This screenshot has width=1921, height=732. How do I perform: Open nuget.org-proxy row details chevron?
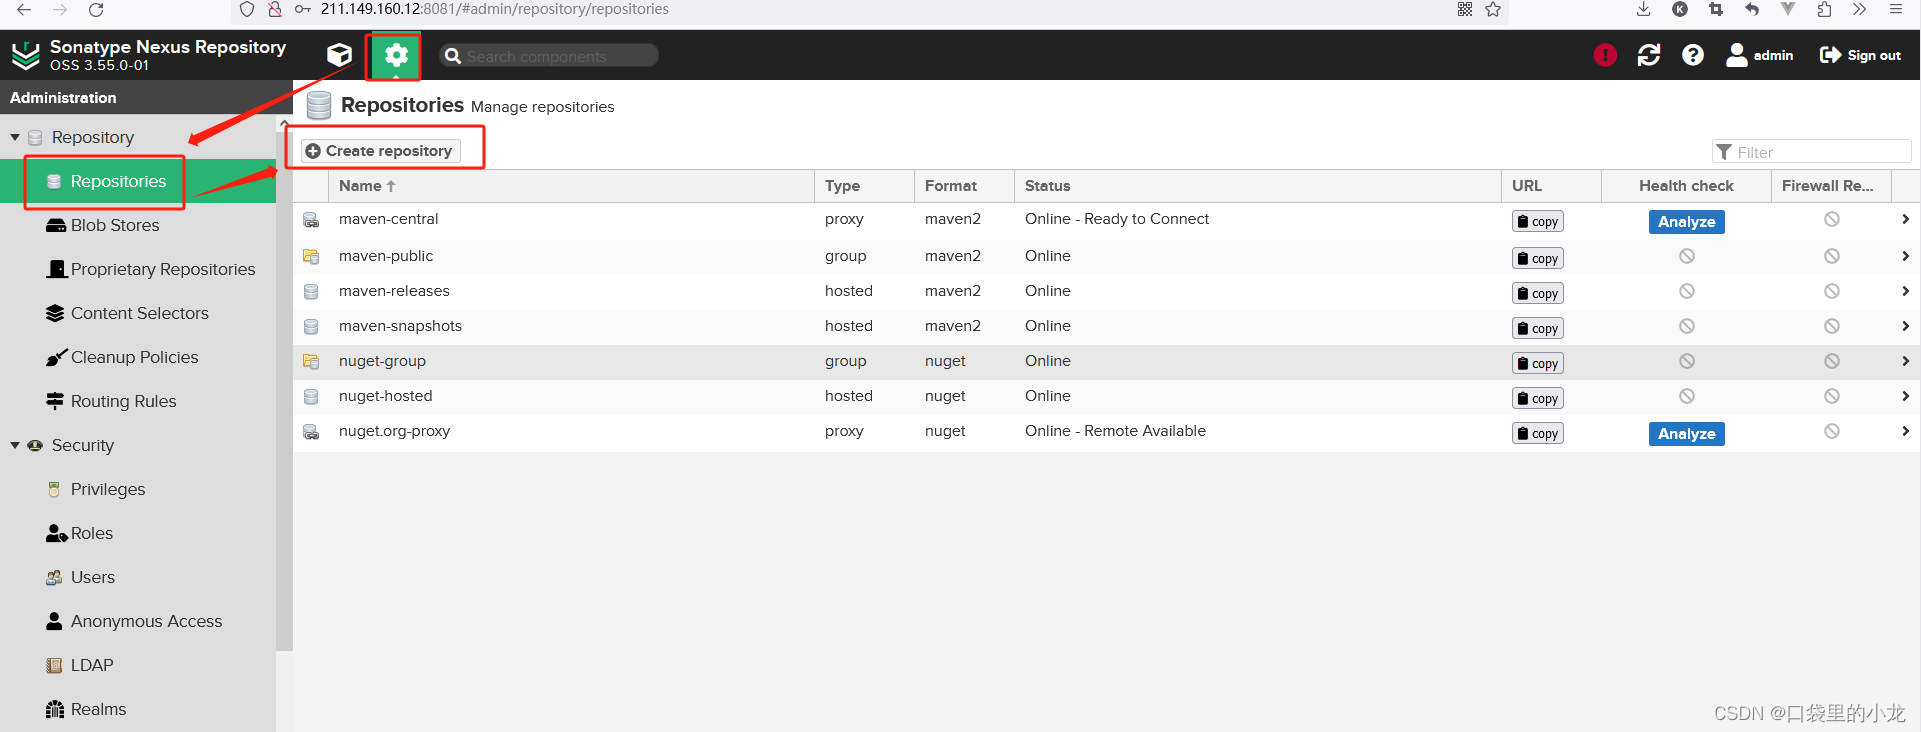[1905, 431]
